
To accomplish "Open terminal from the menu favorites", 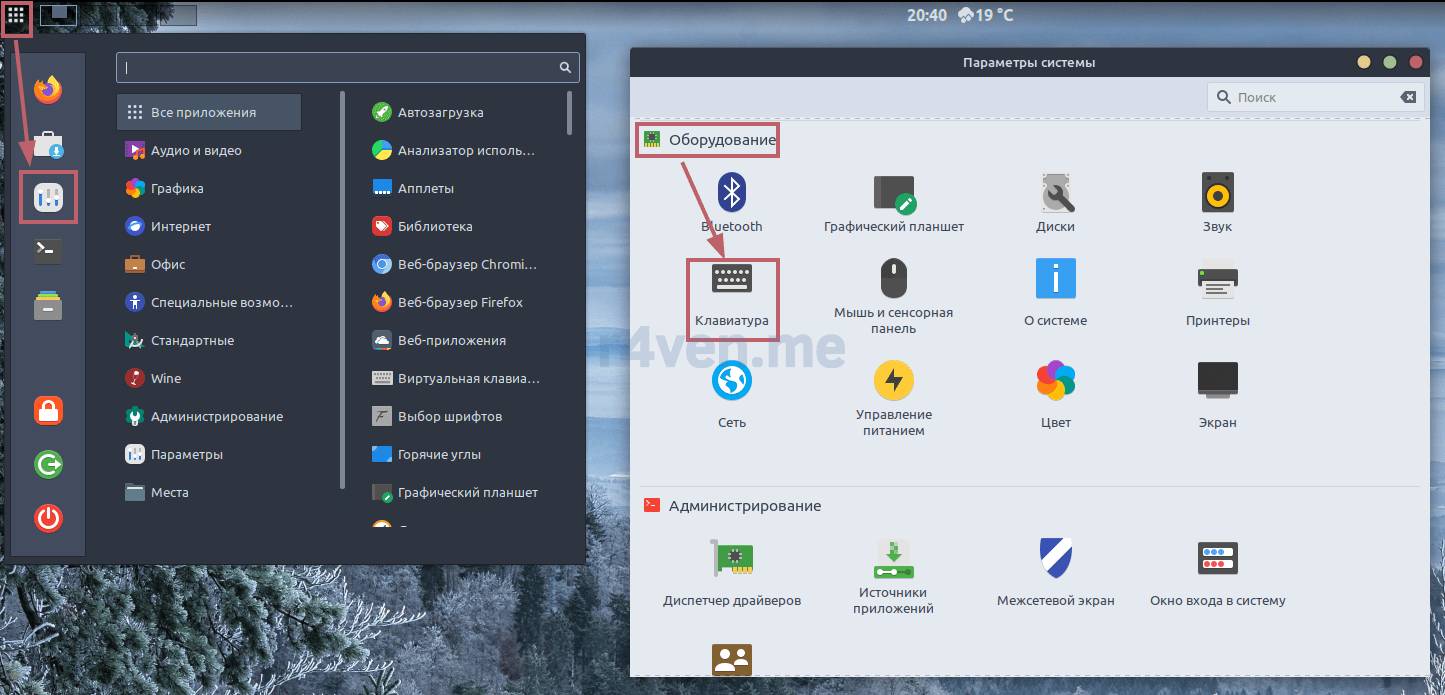I will pyautogui.click(x=48, y=251).
